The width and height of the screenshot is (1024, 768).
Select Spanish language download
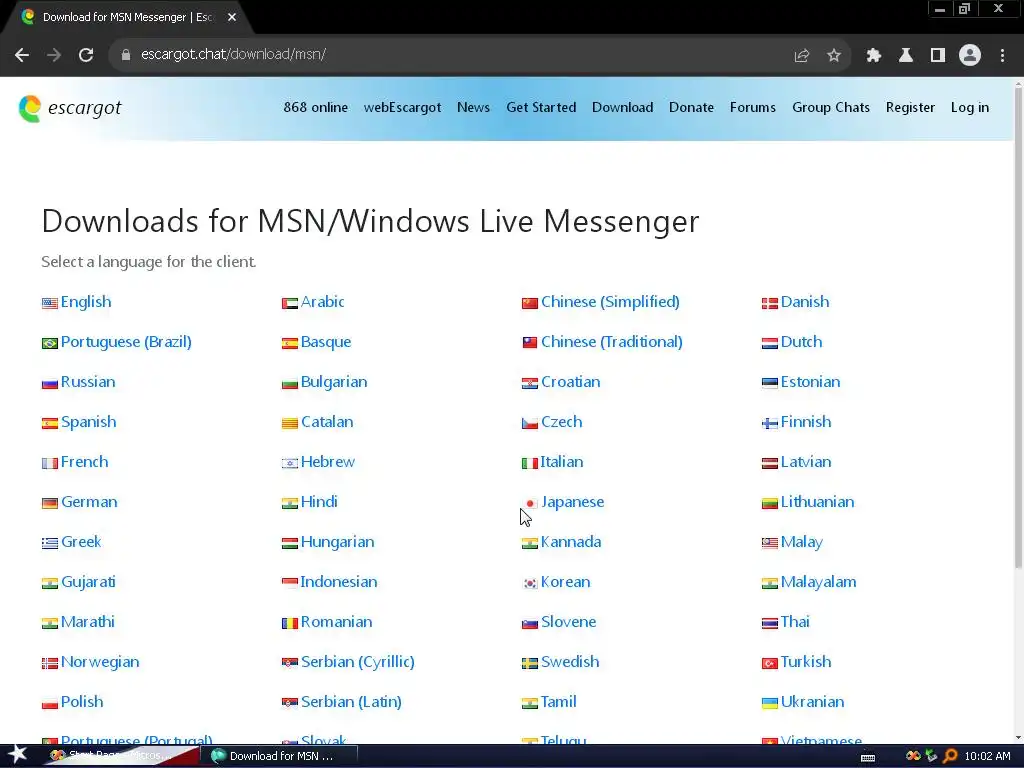tap(89, 422)
